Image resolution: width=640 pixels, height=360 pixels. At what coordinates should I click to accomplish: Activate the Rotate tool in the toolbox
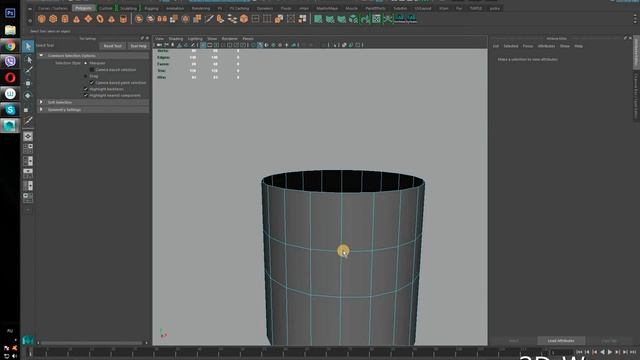point(28,96)
